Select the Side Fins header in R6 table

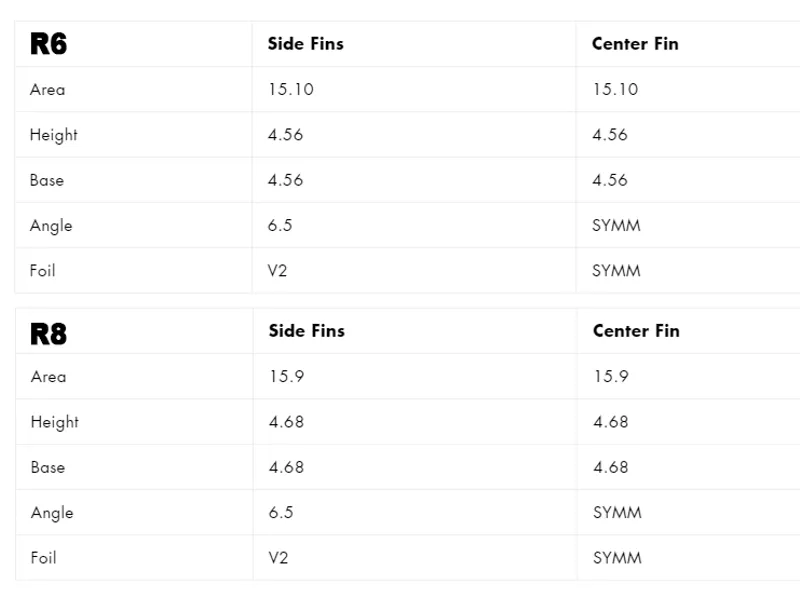tap(306, 44)
